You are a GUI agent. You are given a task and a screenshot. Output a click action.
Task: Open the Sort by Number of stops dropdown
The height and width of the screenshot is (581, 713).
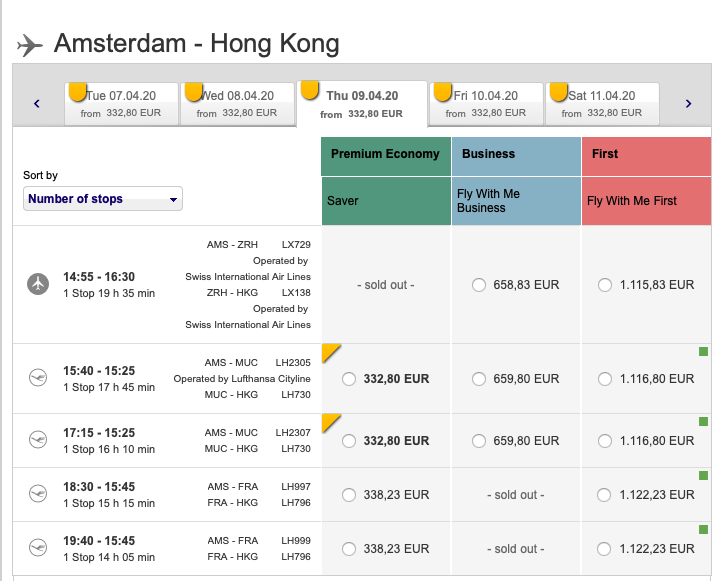point(103,199)
